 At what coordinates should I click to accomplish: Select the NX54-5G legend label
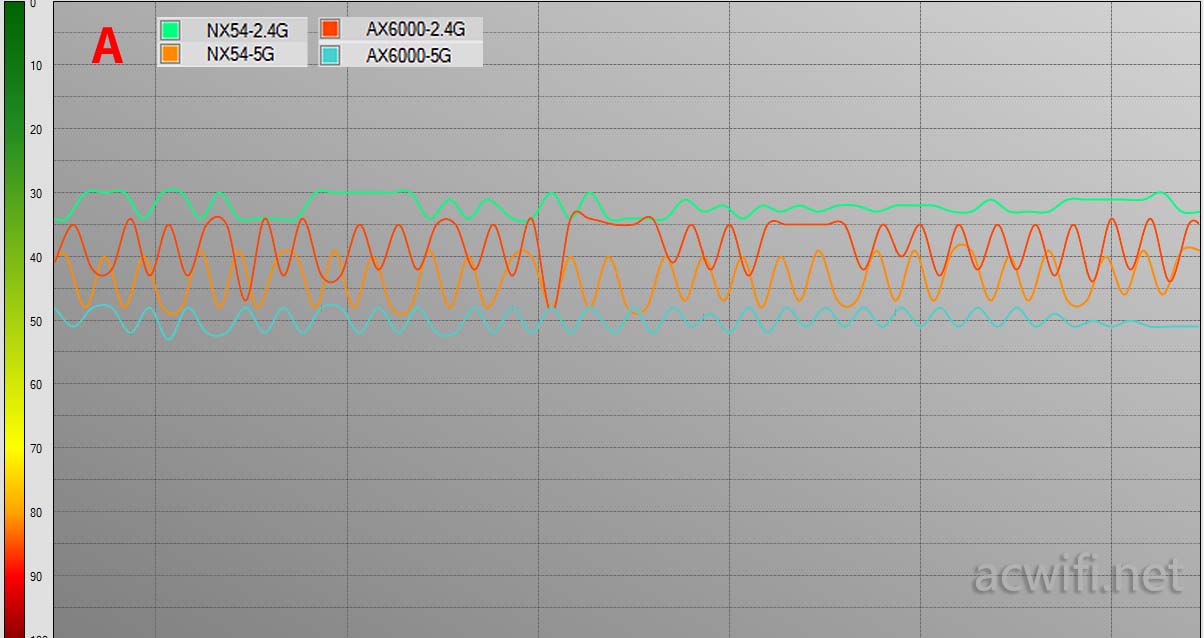(x=240, y=55)
